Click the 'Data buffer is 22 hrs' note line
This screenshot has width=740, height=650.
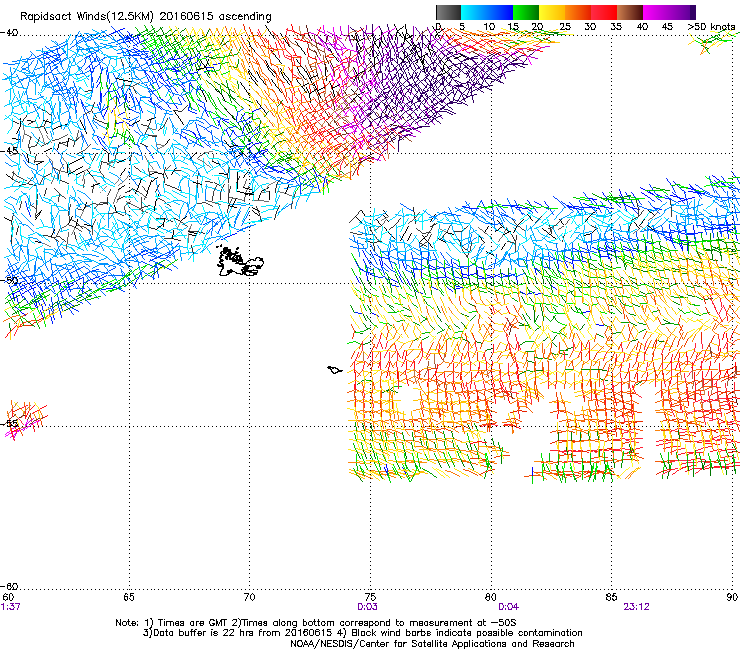362,633
